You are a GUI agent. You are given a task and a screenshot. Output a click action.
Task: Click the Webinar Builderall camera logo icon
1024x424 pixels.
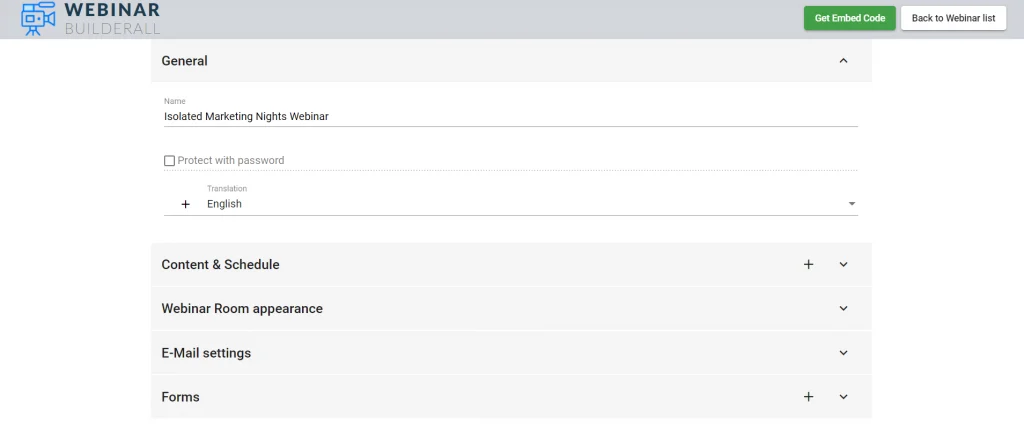click(38, 18)
